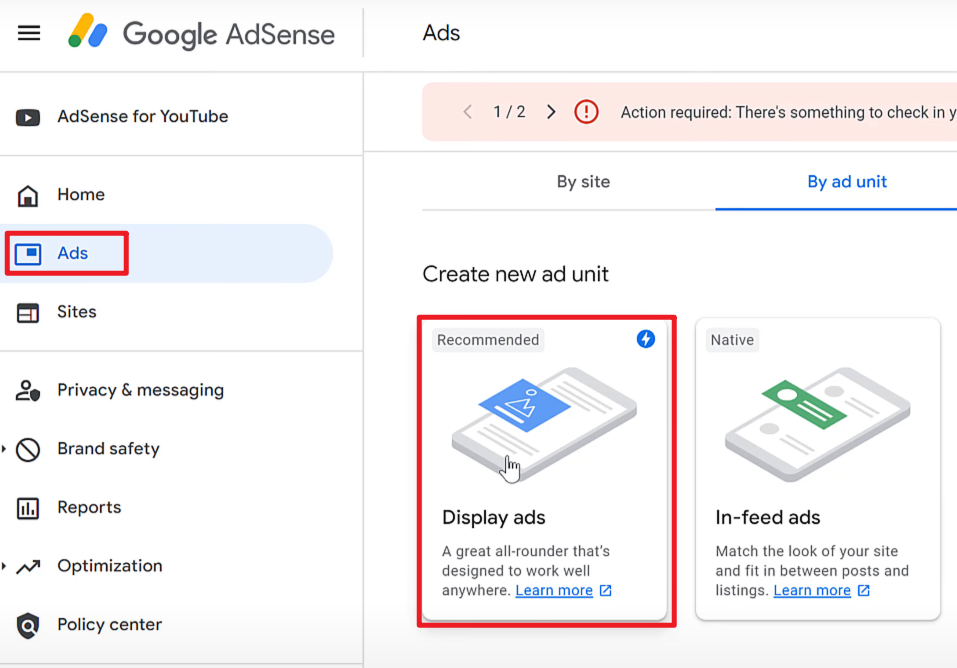This screenshot has height=668, width=957.
Task: Click the Sites layout icon
Action: tap(27, 313)
